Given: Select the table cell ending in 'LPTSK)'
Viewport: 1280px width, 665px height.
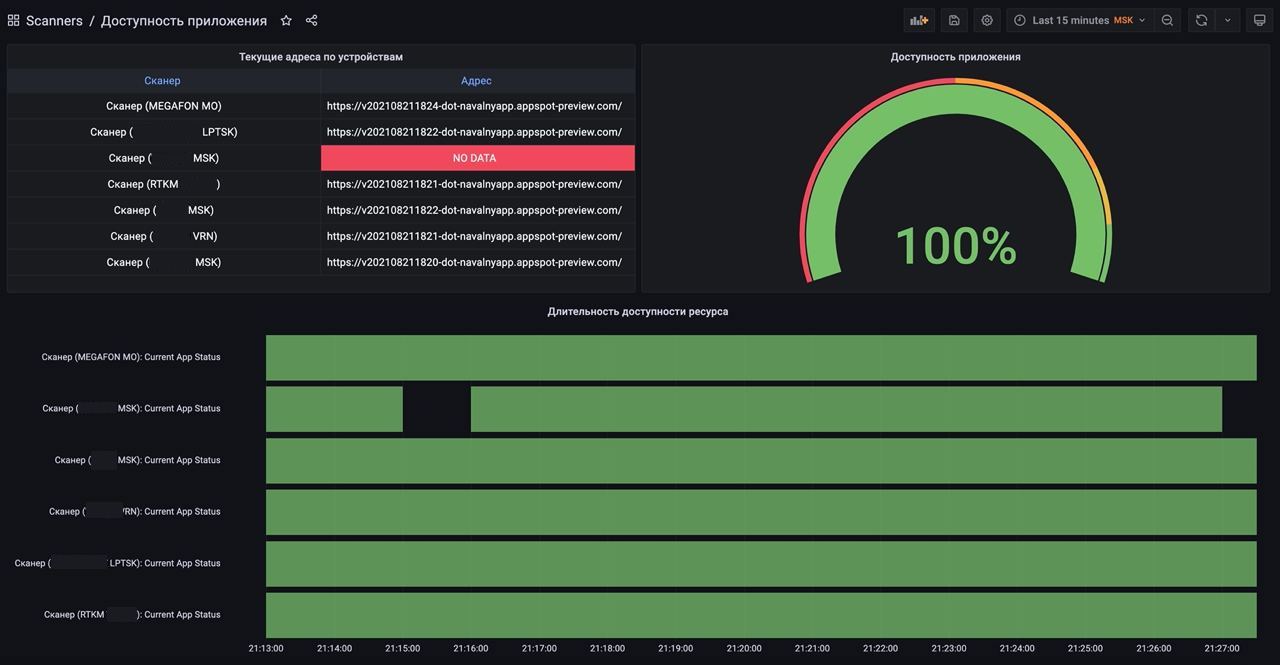Looking at the screenshot, I should [164, 132].
